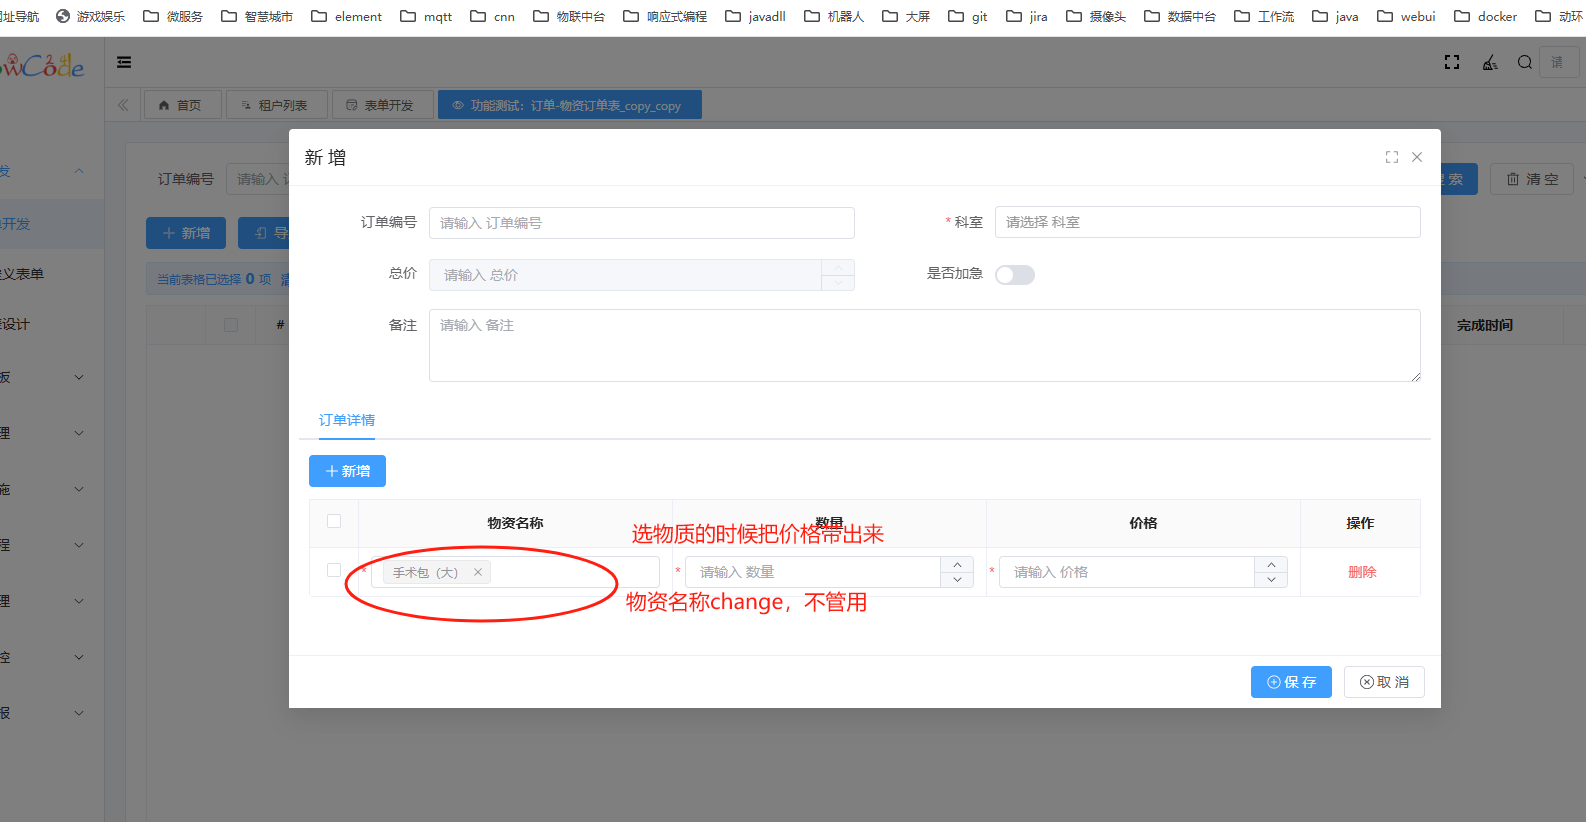Click the 备注 textarea resize handle

click(1415, 377)
